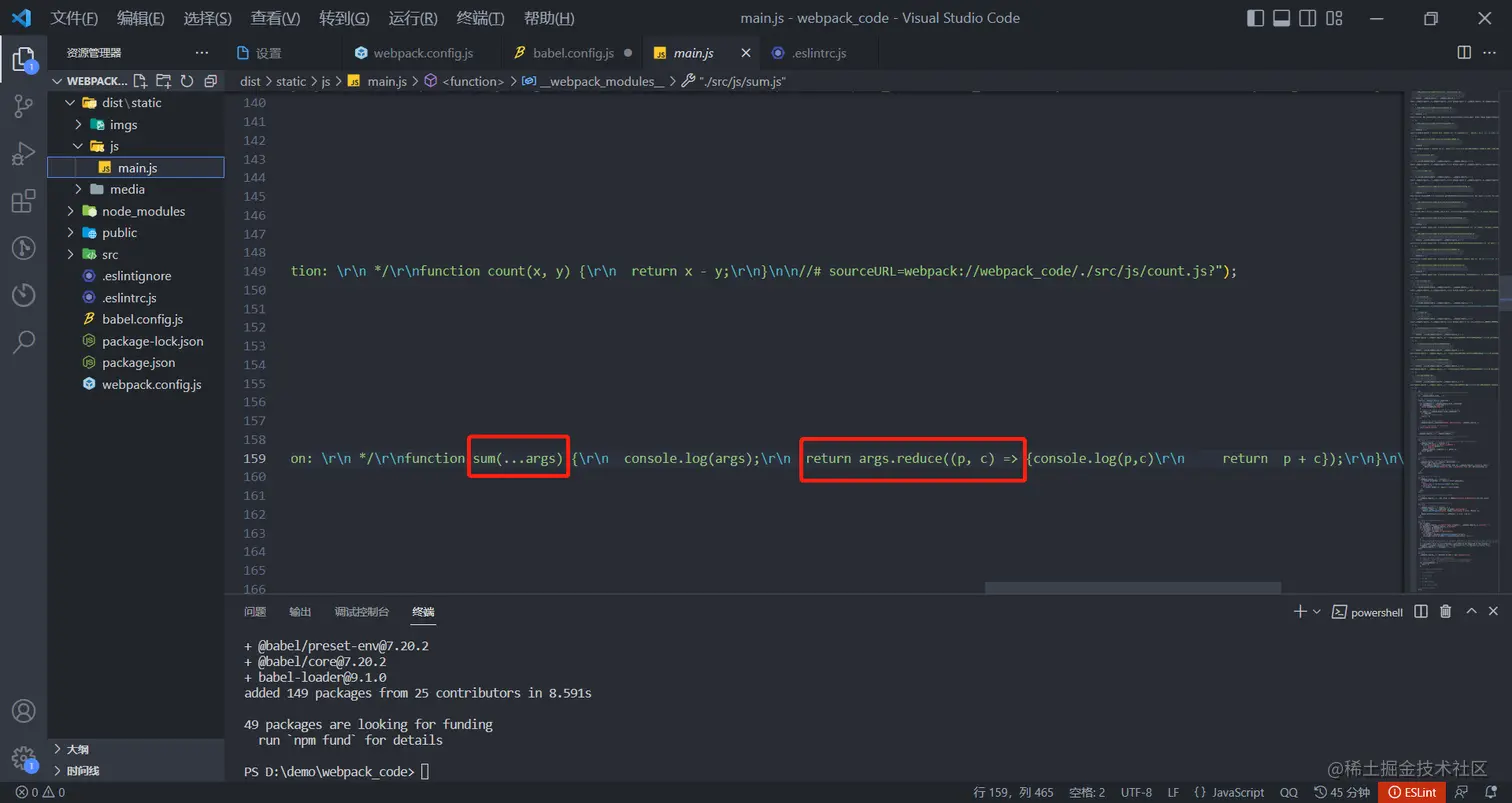Open the Run and Debug view
This screenshot has width=1512, height=803.
pos(23,154)
